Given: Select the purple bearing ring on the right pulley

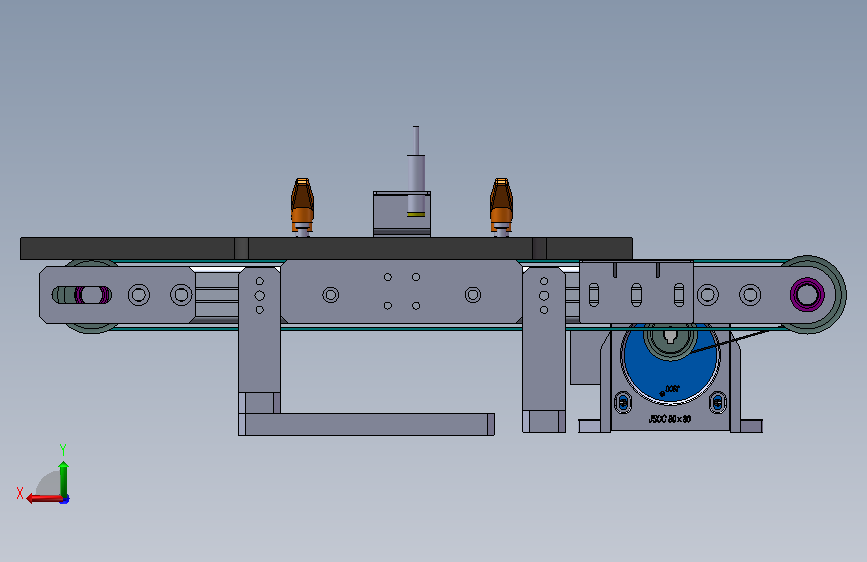Looking at the screenshot, I should pos(807,294).
